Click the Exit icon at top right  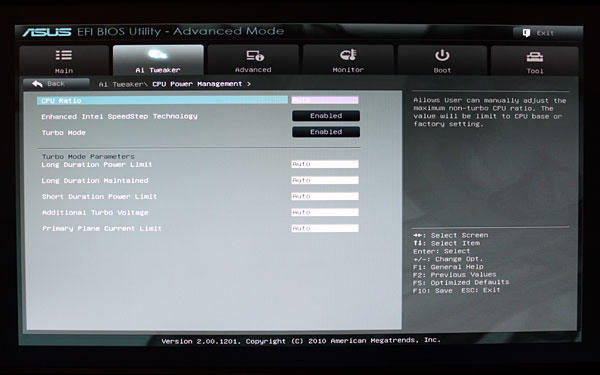coord(527,33)
